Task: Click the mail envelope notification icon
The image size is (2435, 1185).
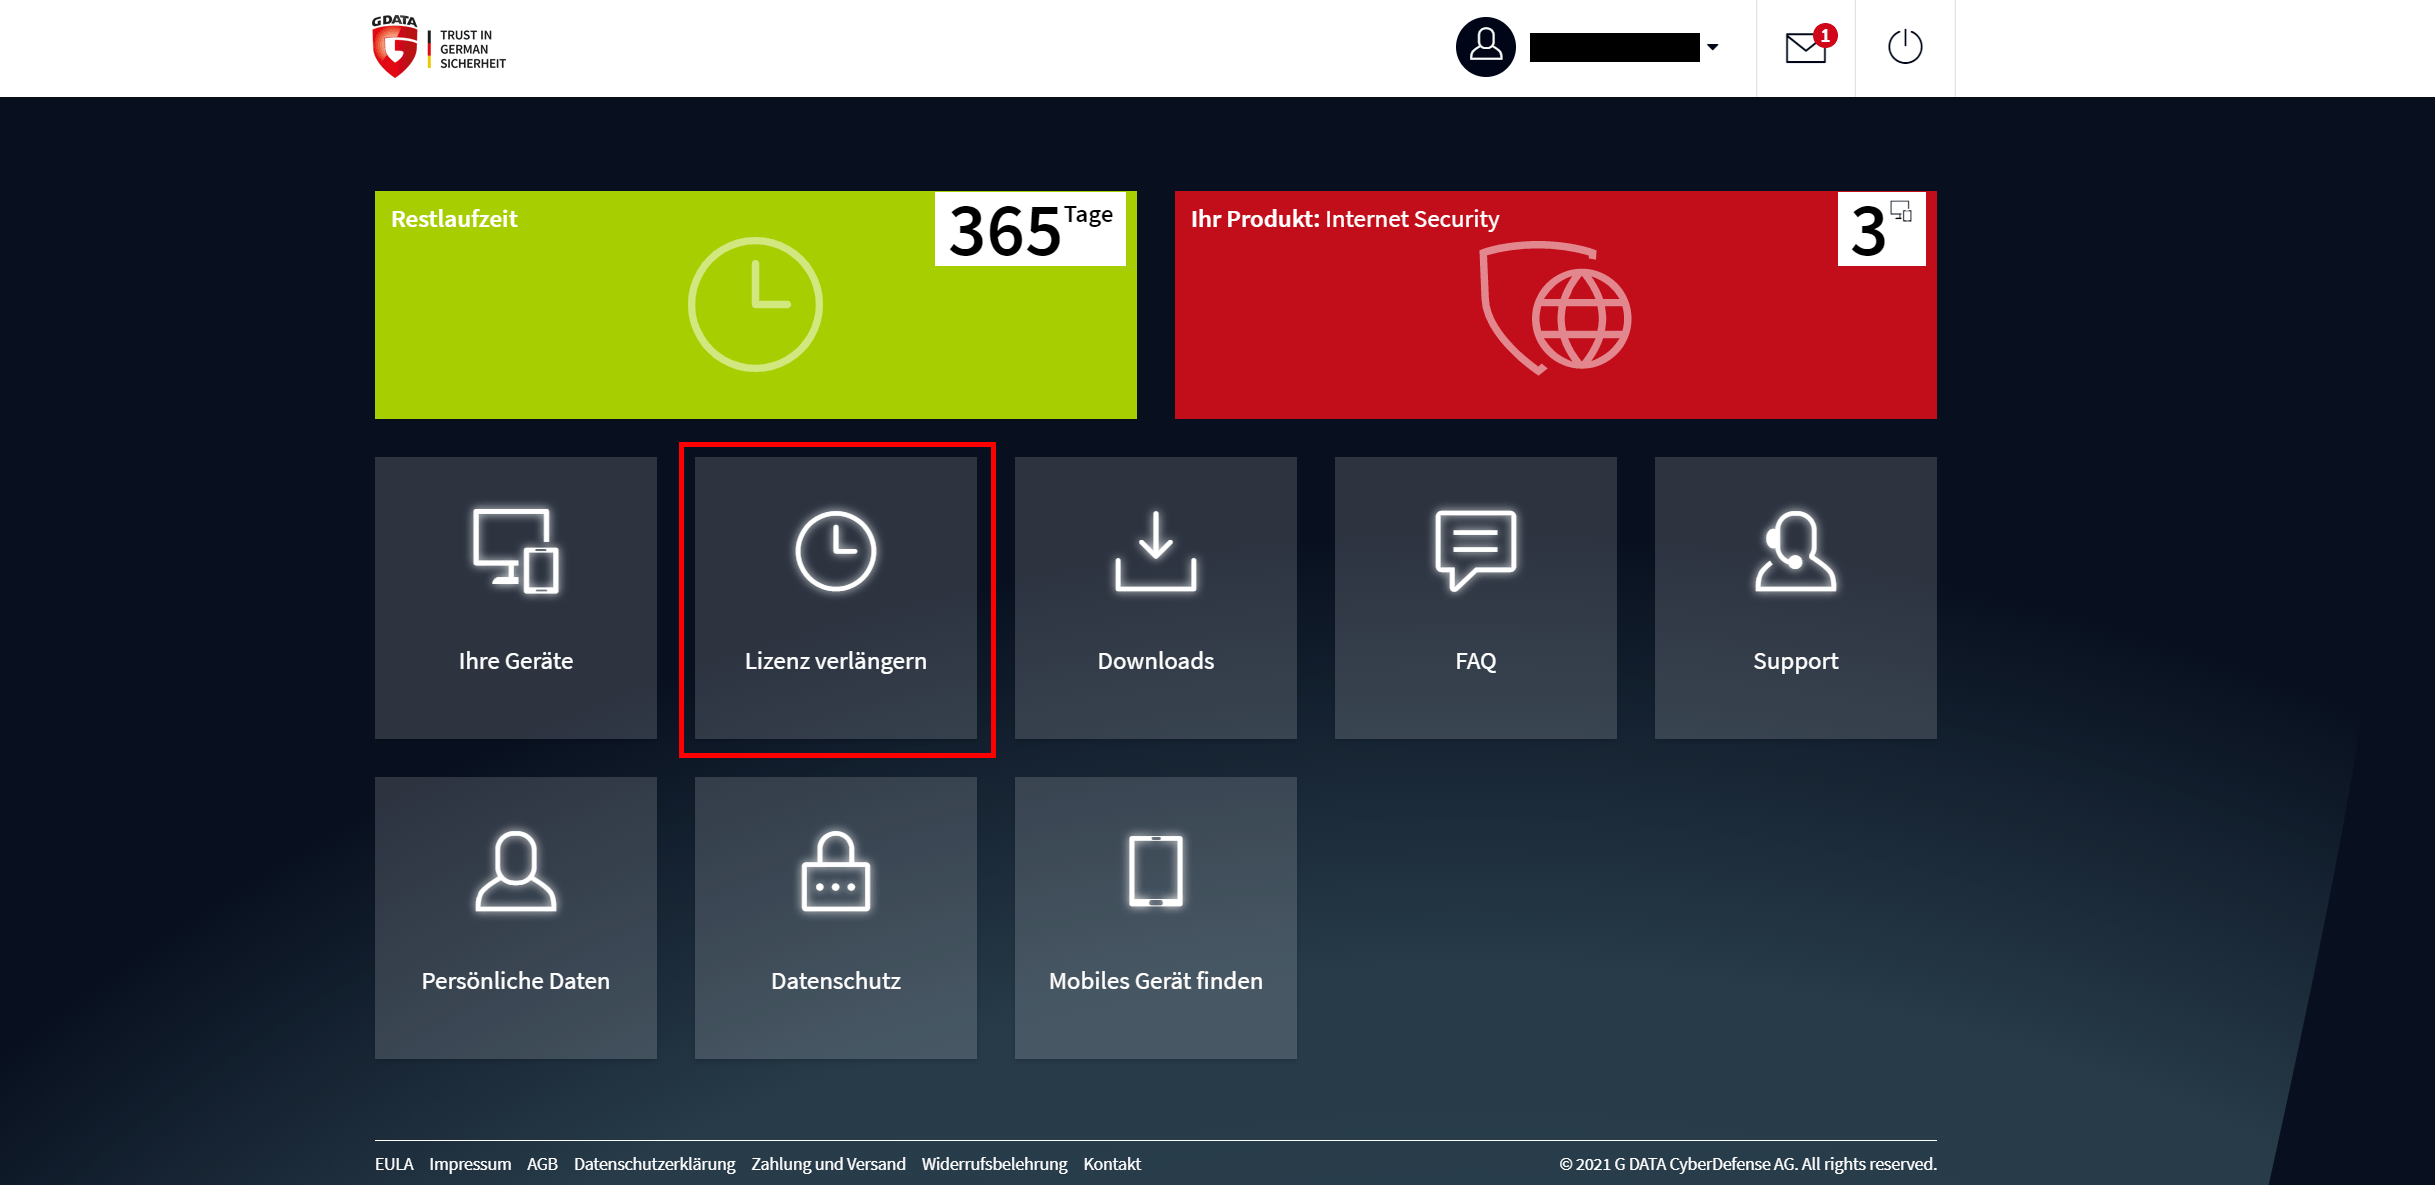Action: (x=1806, y=47)
